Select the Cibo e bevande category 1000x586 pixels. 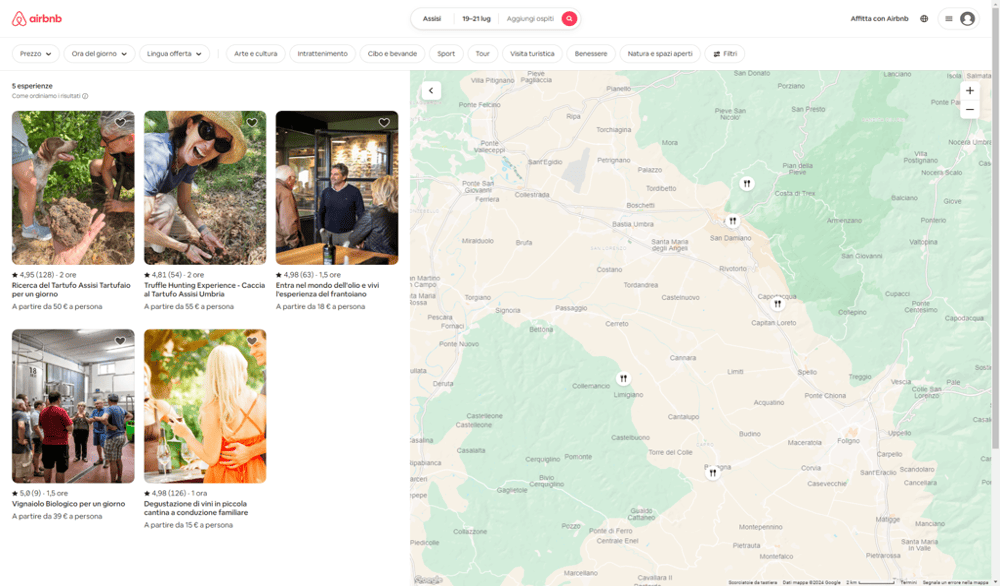[x=394, y=54]
